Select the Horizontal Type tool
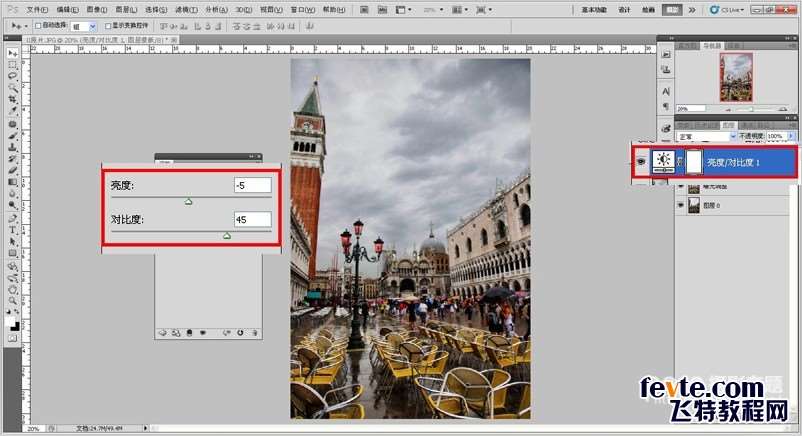 (12, 230)
